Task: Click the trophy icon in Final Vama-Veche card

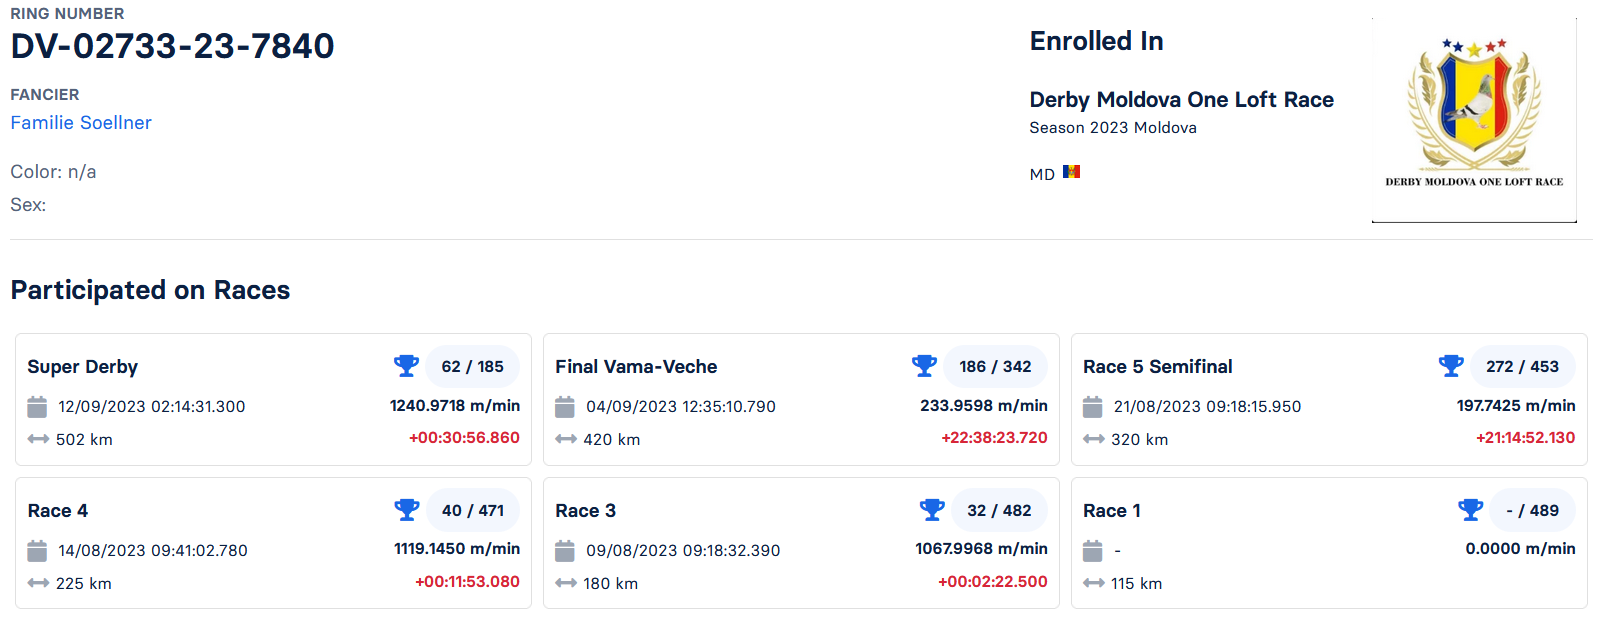Action: tap(924, 366)
